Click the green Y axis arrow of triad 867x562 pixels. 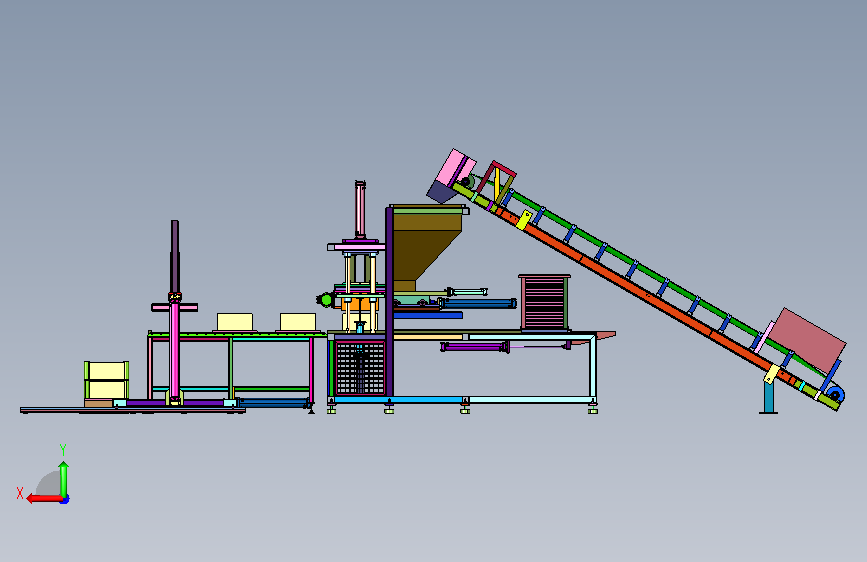[64, 479]
